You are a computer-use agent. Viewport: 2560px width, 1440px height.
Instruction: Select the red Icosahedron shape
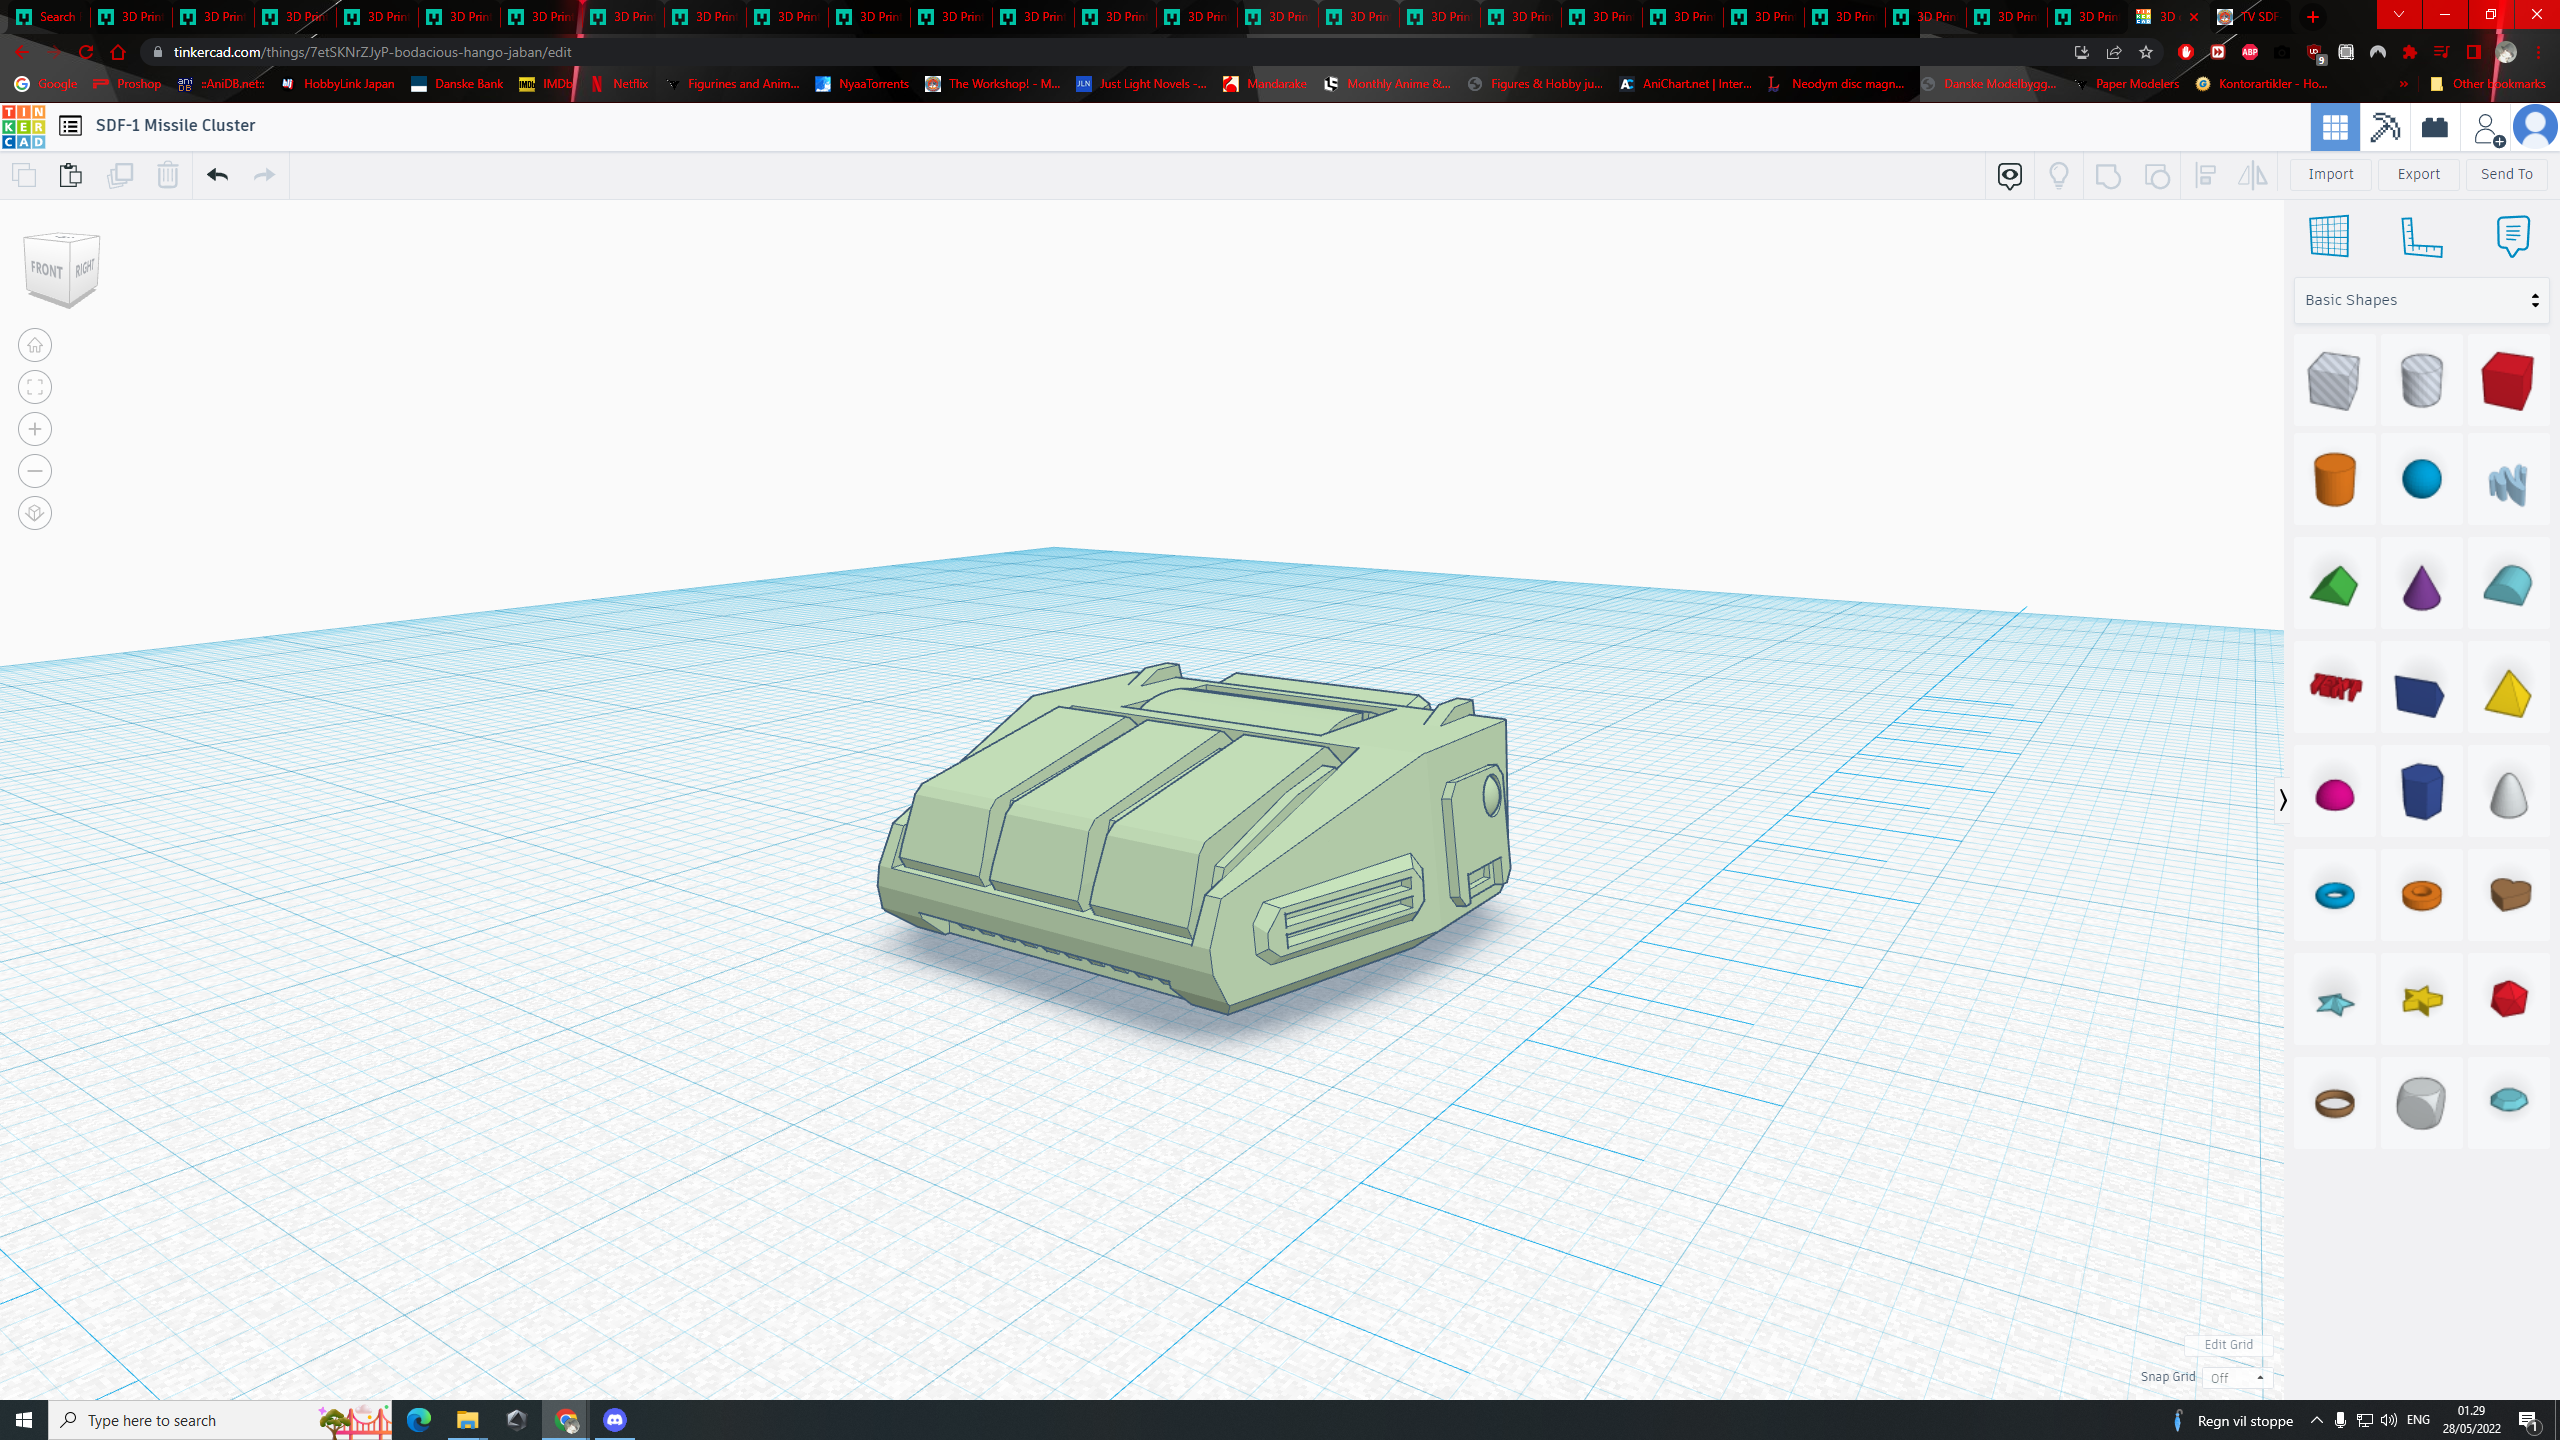2507,1000
